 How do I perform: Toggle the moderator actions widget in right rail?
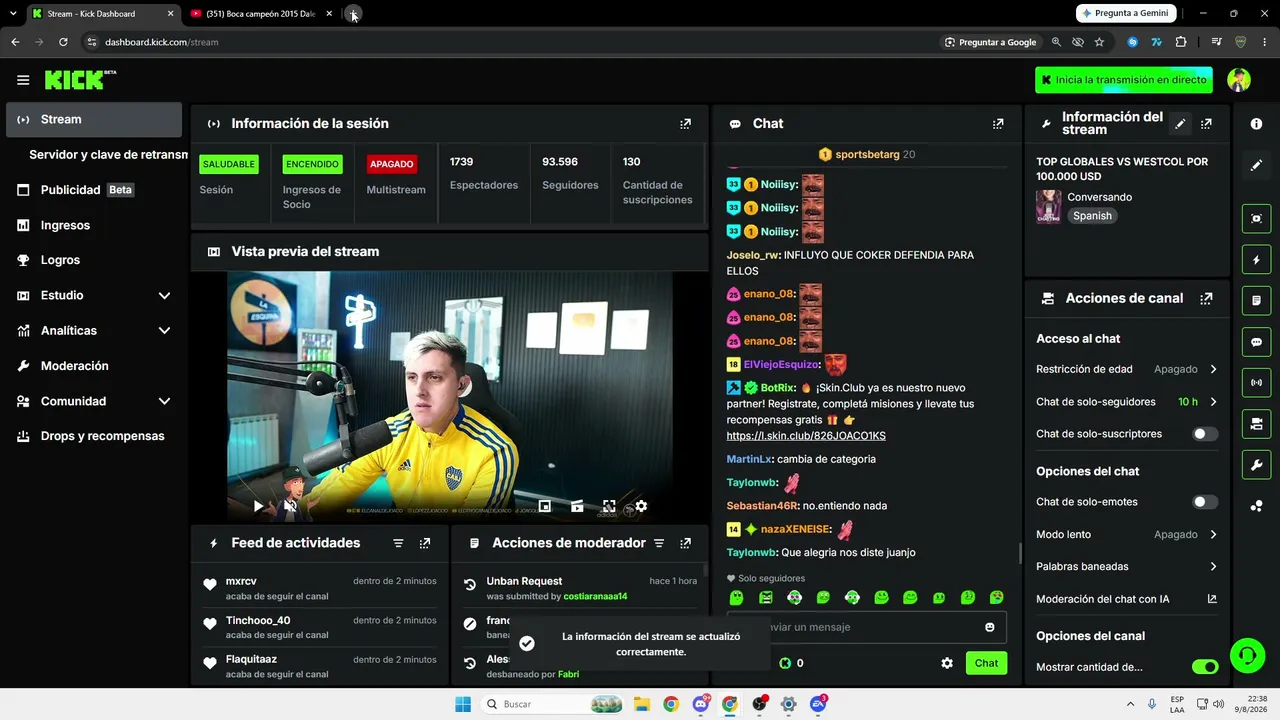coord(1256,300)
